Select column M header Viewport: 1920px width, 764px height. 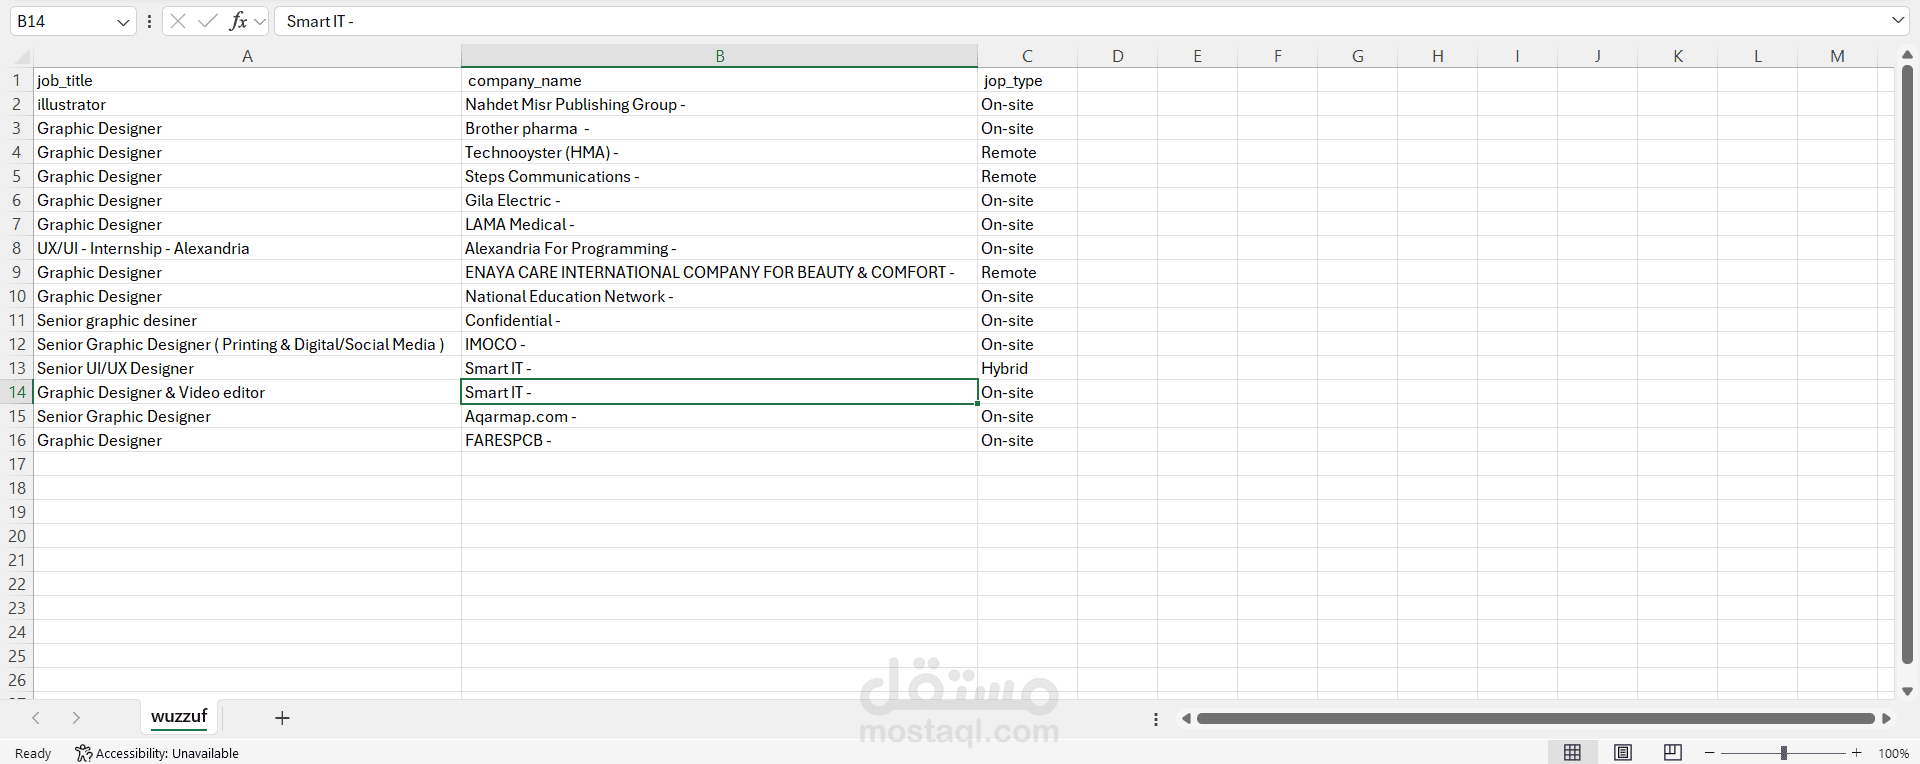pyautogui.click(x=1837, y=56)
